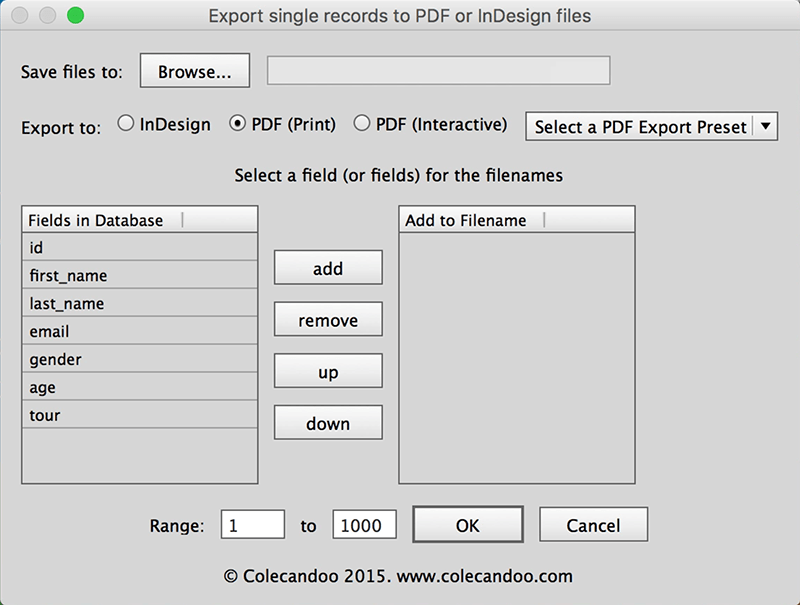Click Browse to choose save location
This screenshot has width=800, height=605.
(194, 70)
